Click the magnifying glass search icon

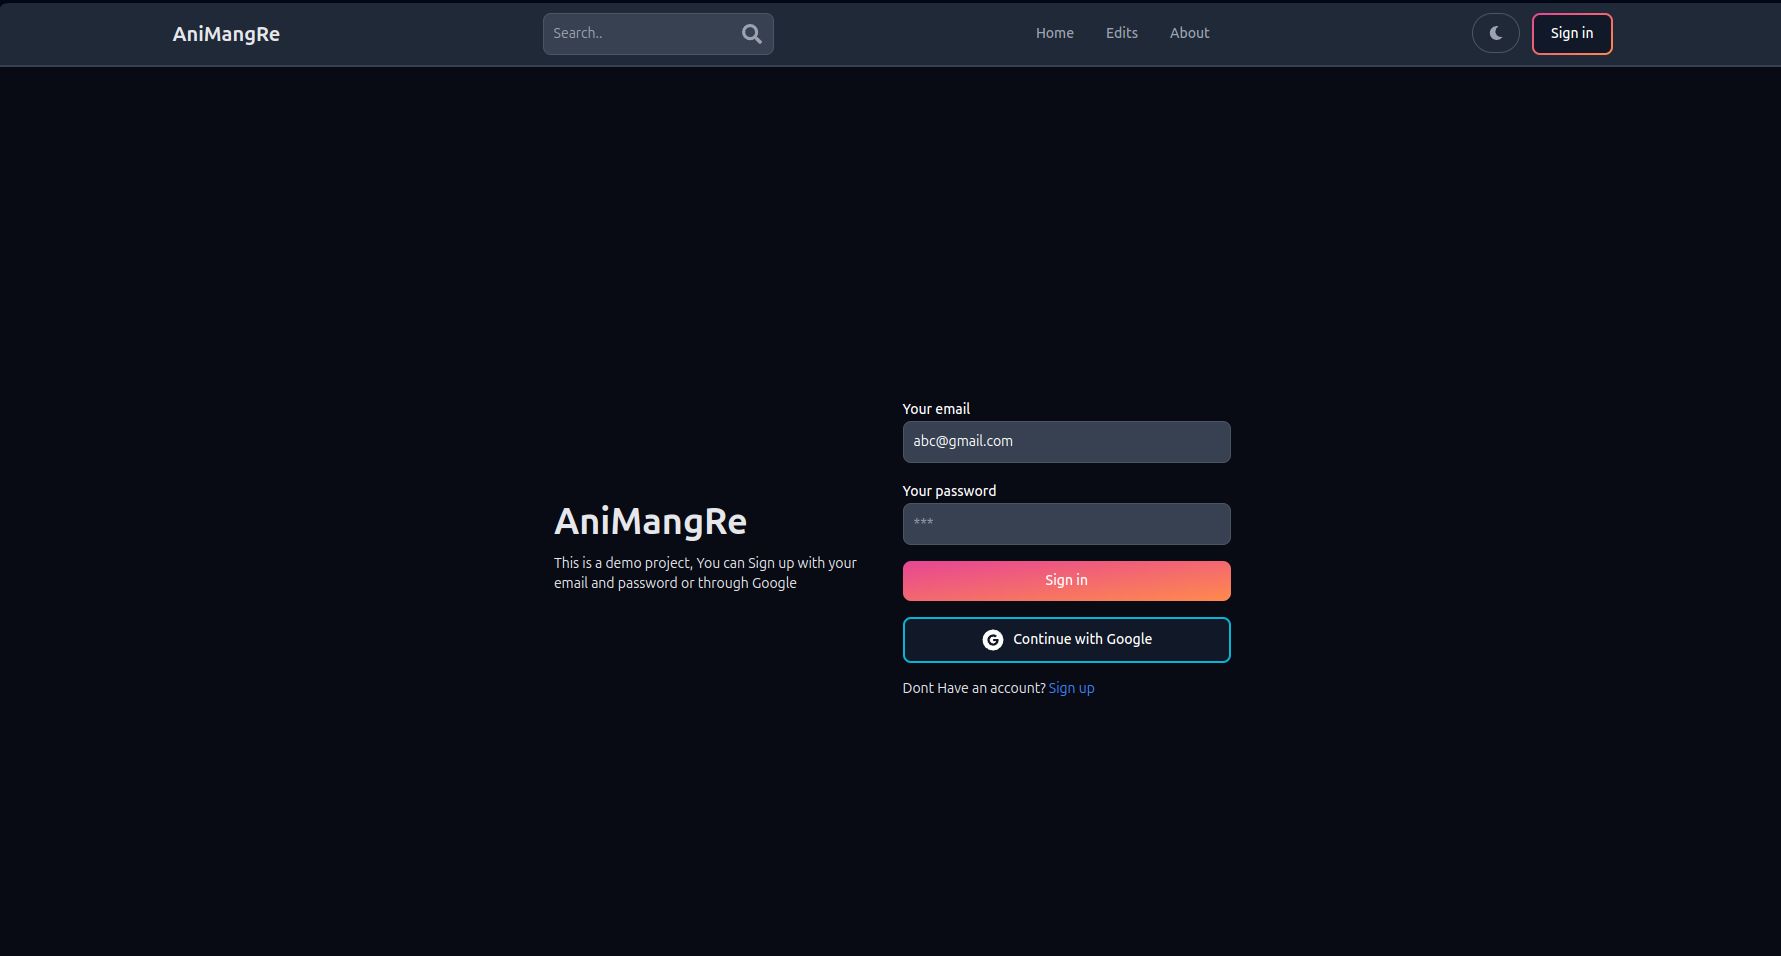pos(751,34)
